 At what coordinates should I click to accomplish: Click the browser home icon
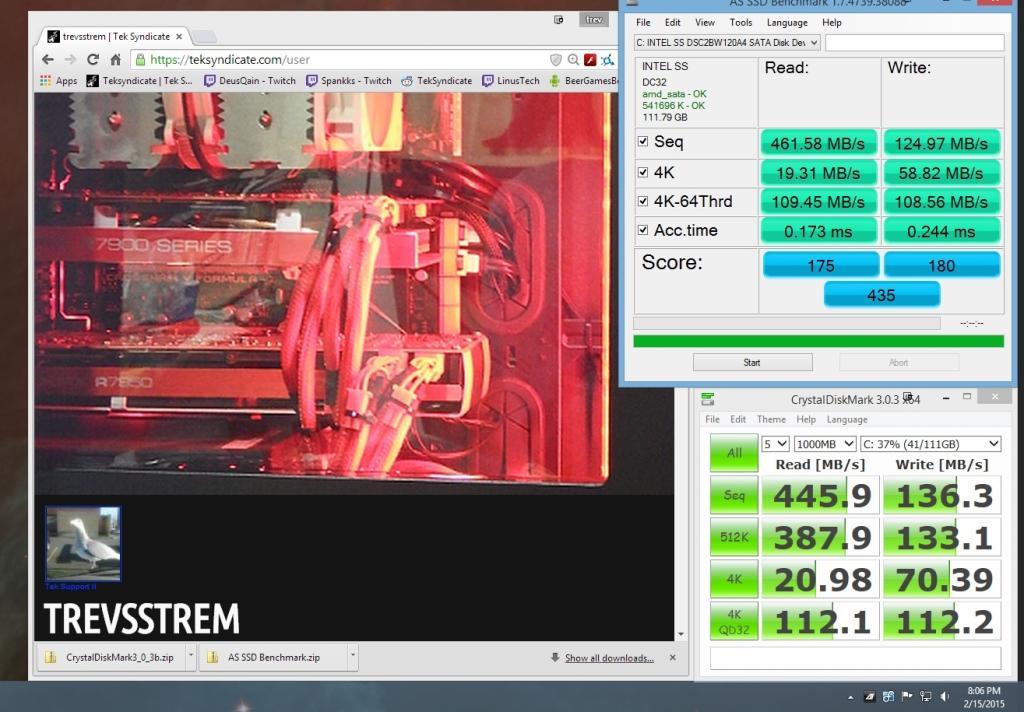pos(116,60)
